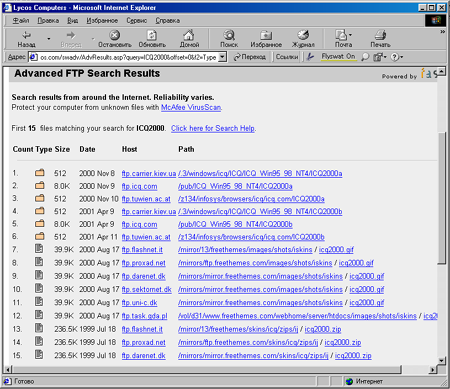Open ftp.proxad.net host link in row 8
The height and width of the screenshot is (389, 450).
(143, 263)
